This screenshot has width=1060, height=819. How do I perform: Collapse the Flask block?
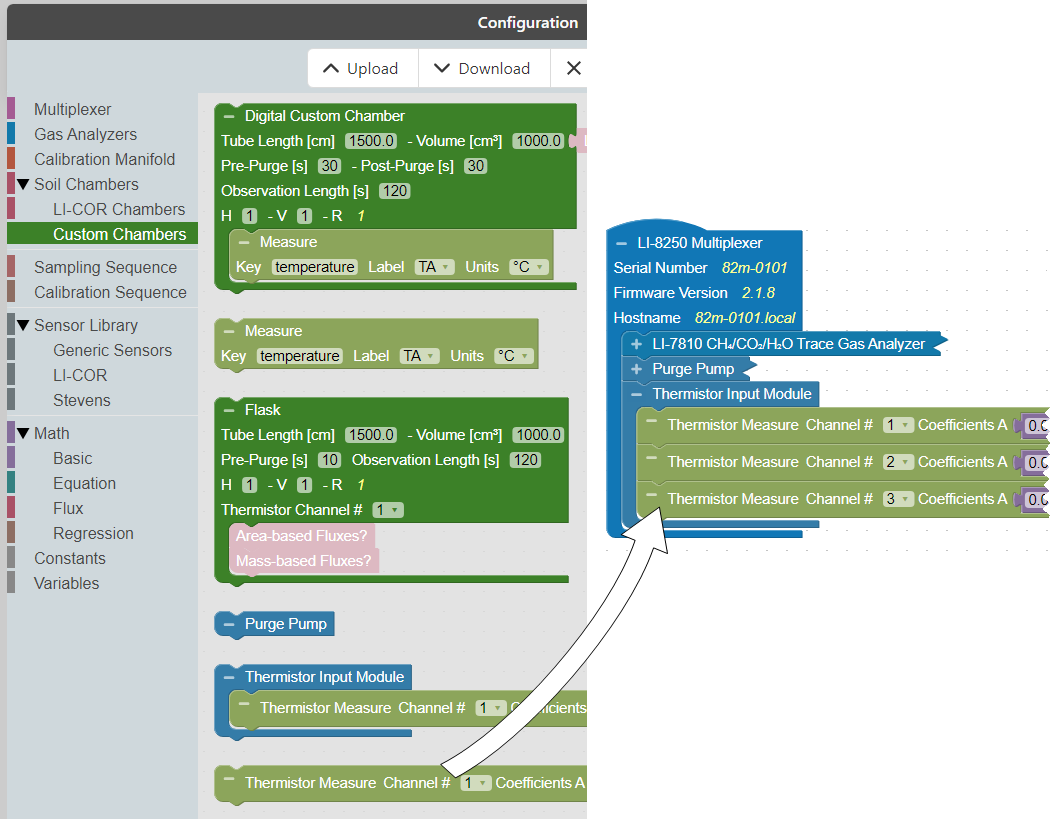[x=229, y=410]
